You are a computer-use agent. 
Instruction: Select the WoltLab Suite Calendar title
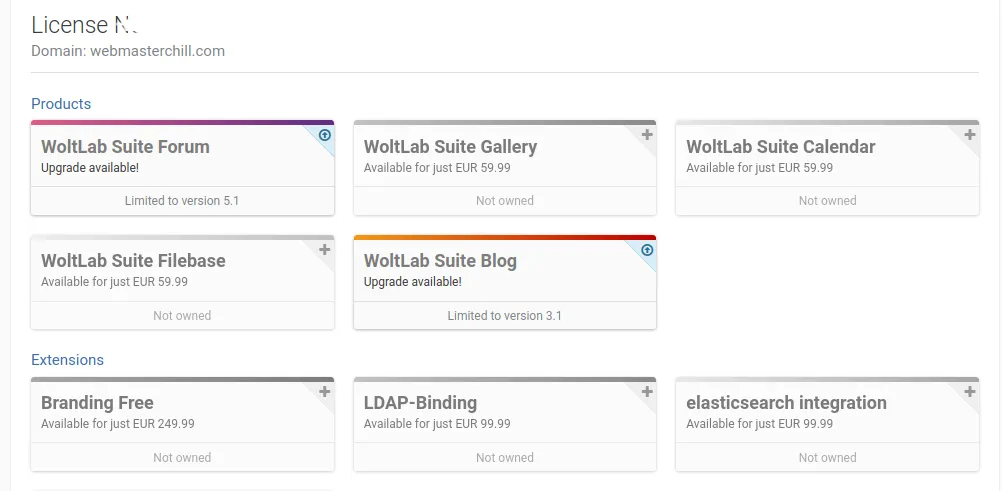[x=780, y=147]
